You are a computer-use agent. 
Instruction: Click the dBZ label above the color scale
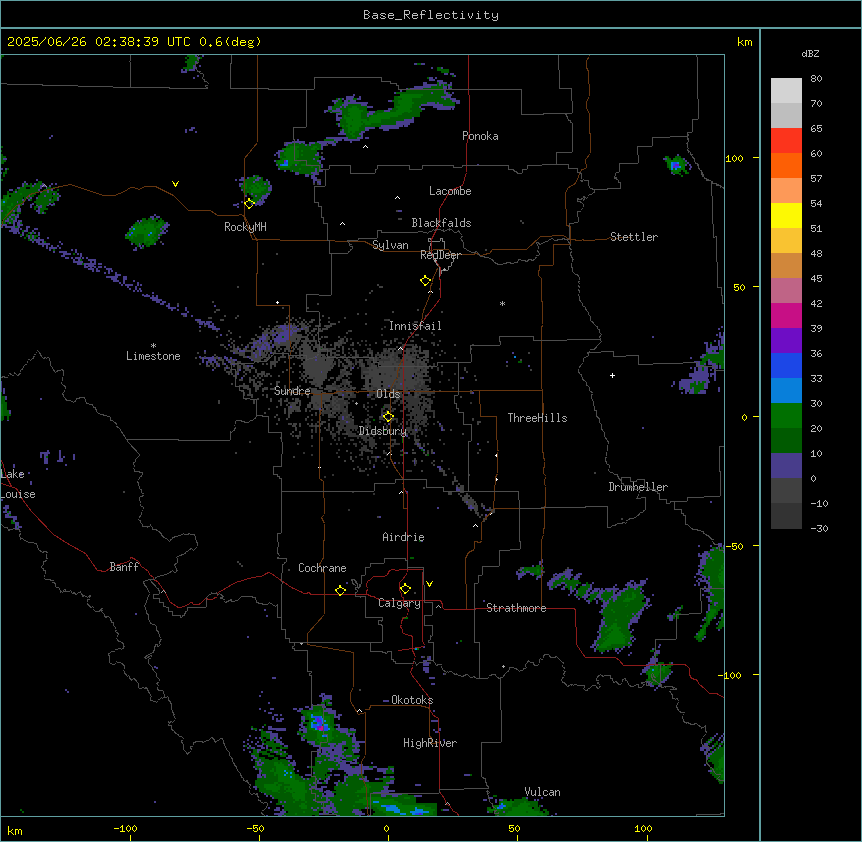point(810,53)
